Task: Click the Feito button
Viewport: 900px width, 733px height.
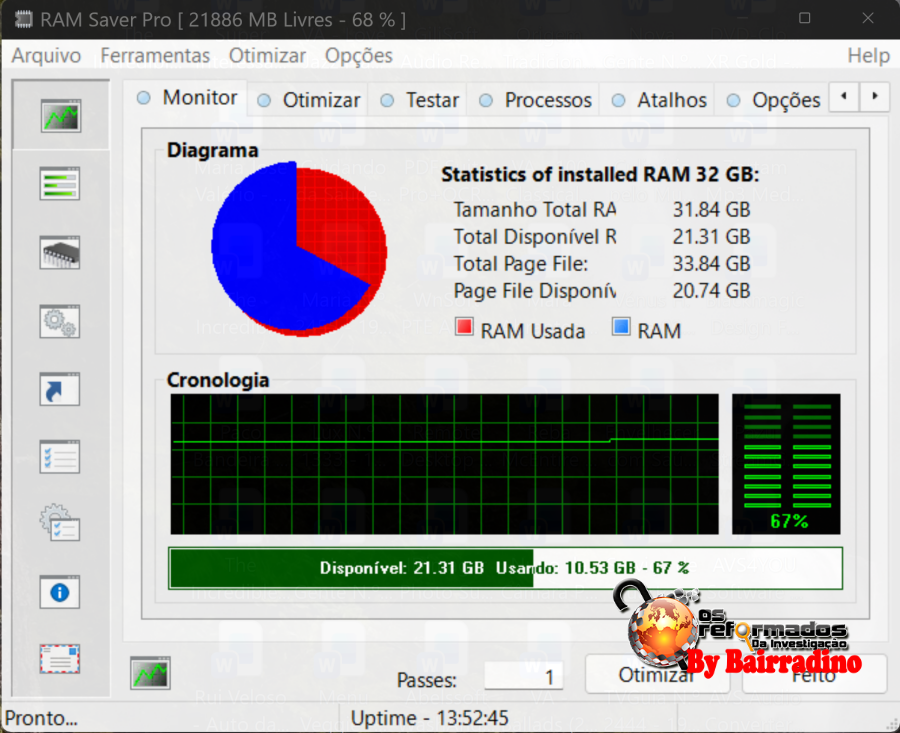Action: (x=814, y=675)
